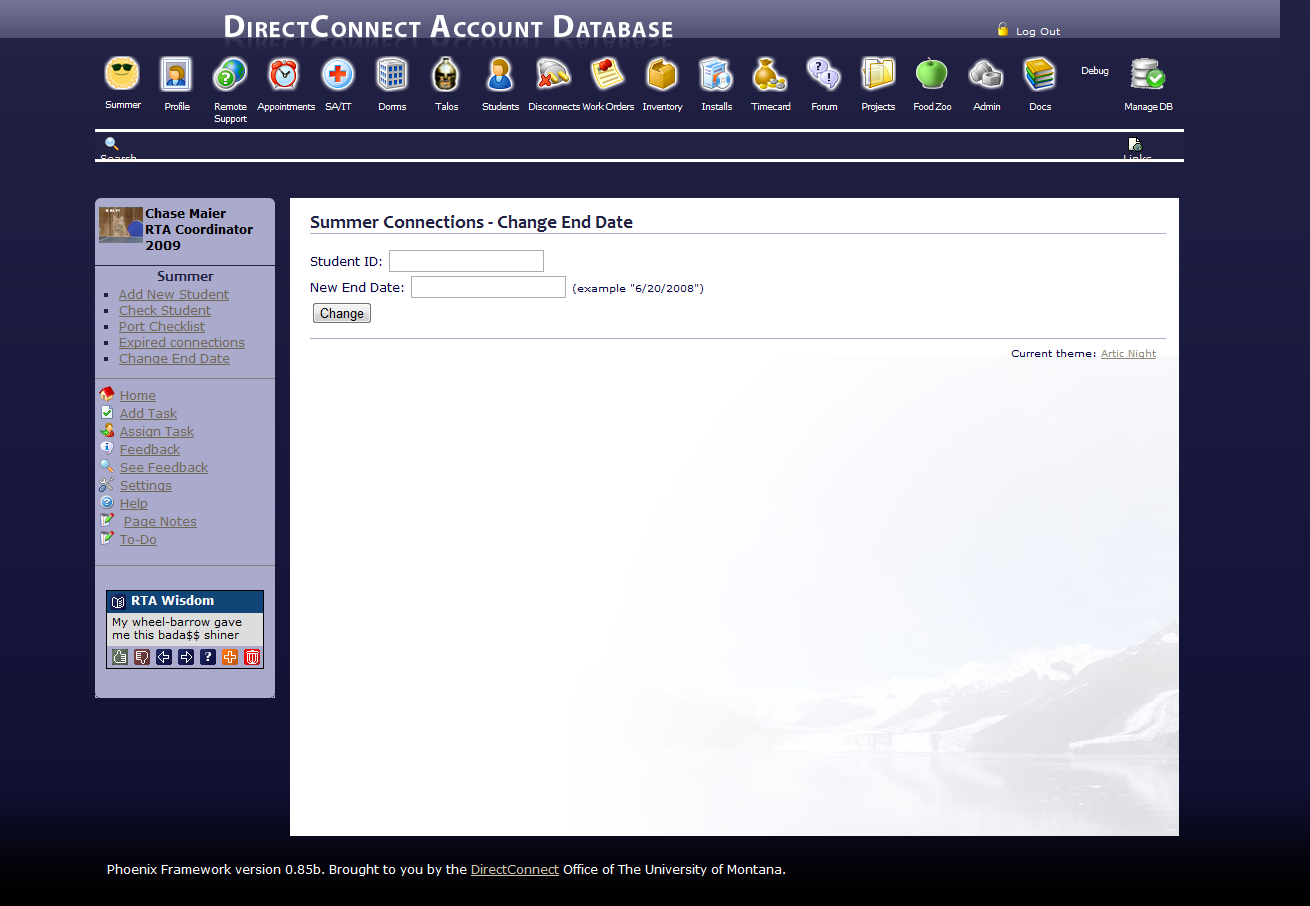Open the Summer module icon

coord(122,73)
